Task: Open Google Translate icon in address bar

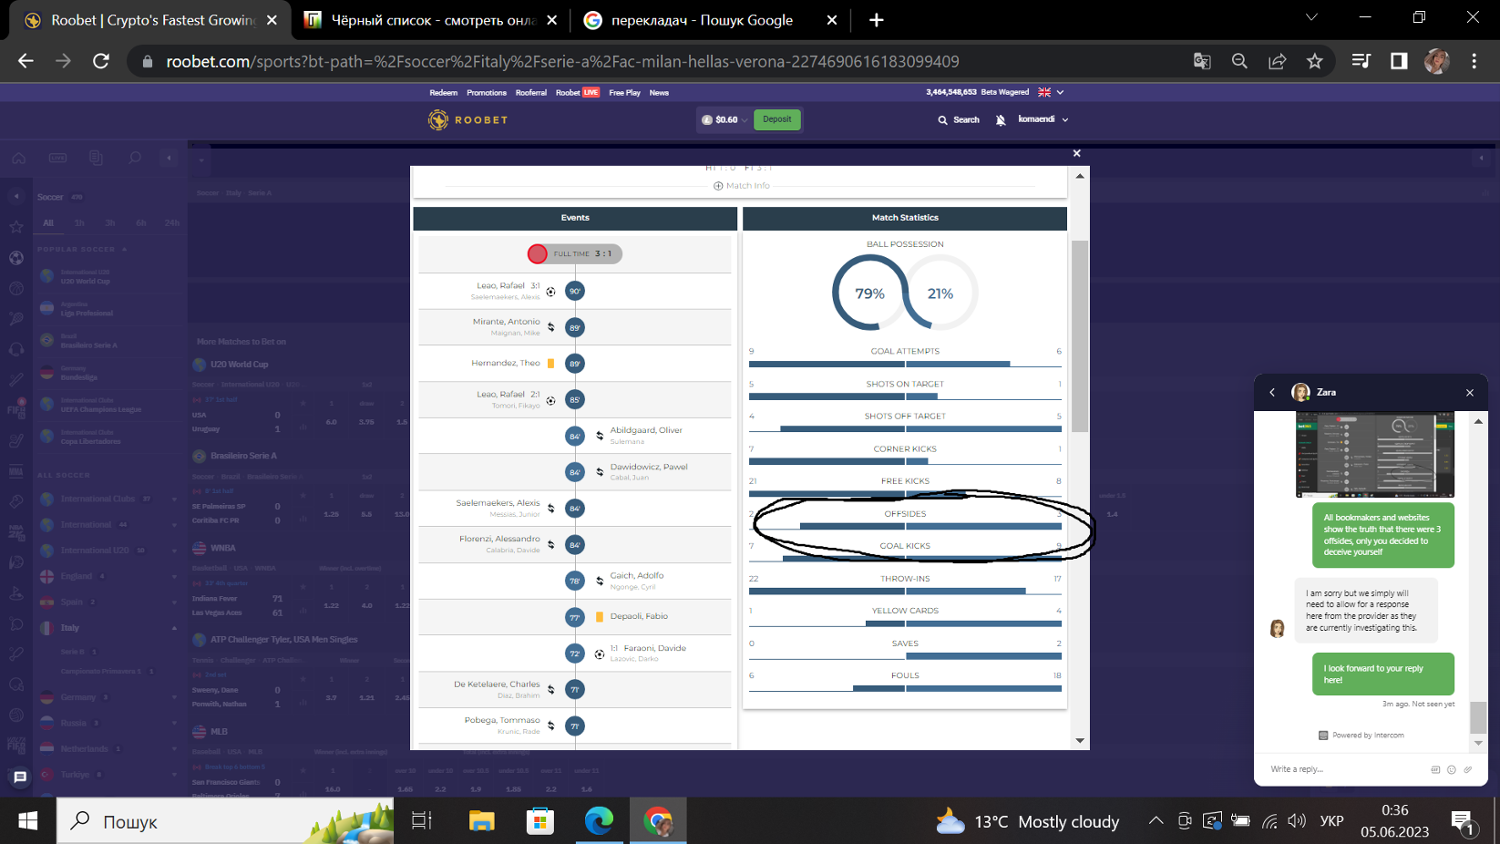Action: (1202, 61)
